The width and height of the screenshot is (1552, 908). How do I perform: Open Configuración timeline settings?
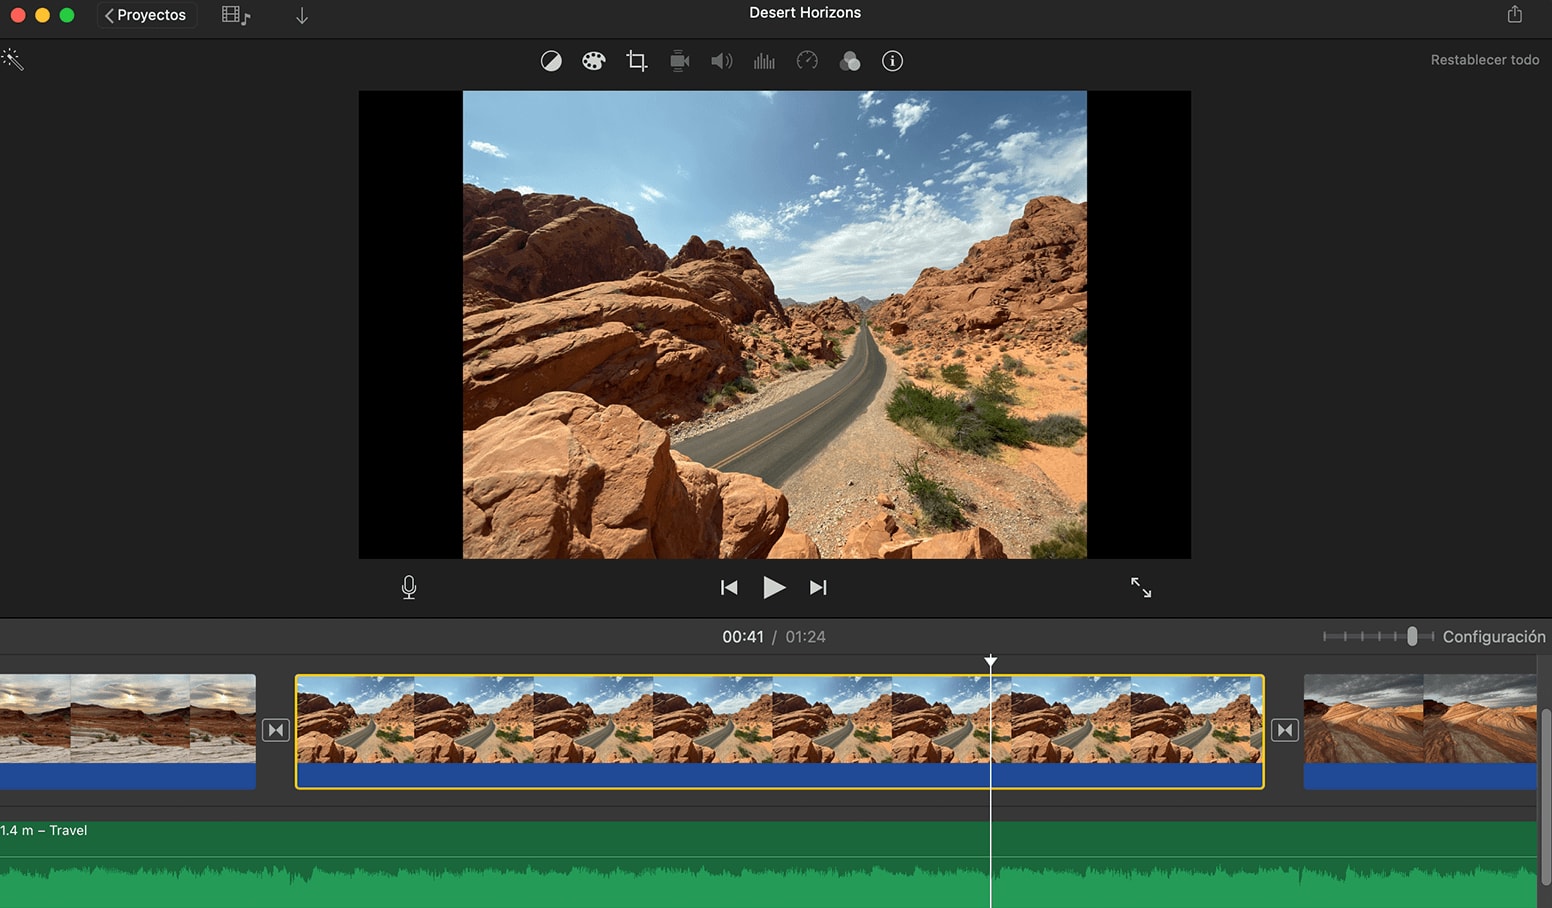[x=1493, y=636]
